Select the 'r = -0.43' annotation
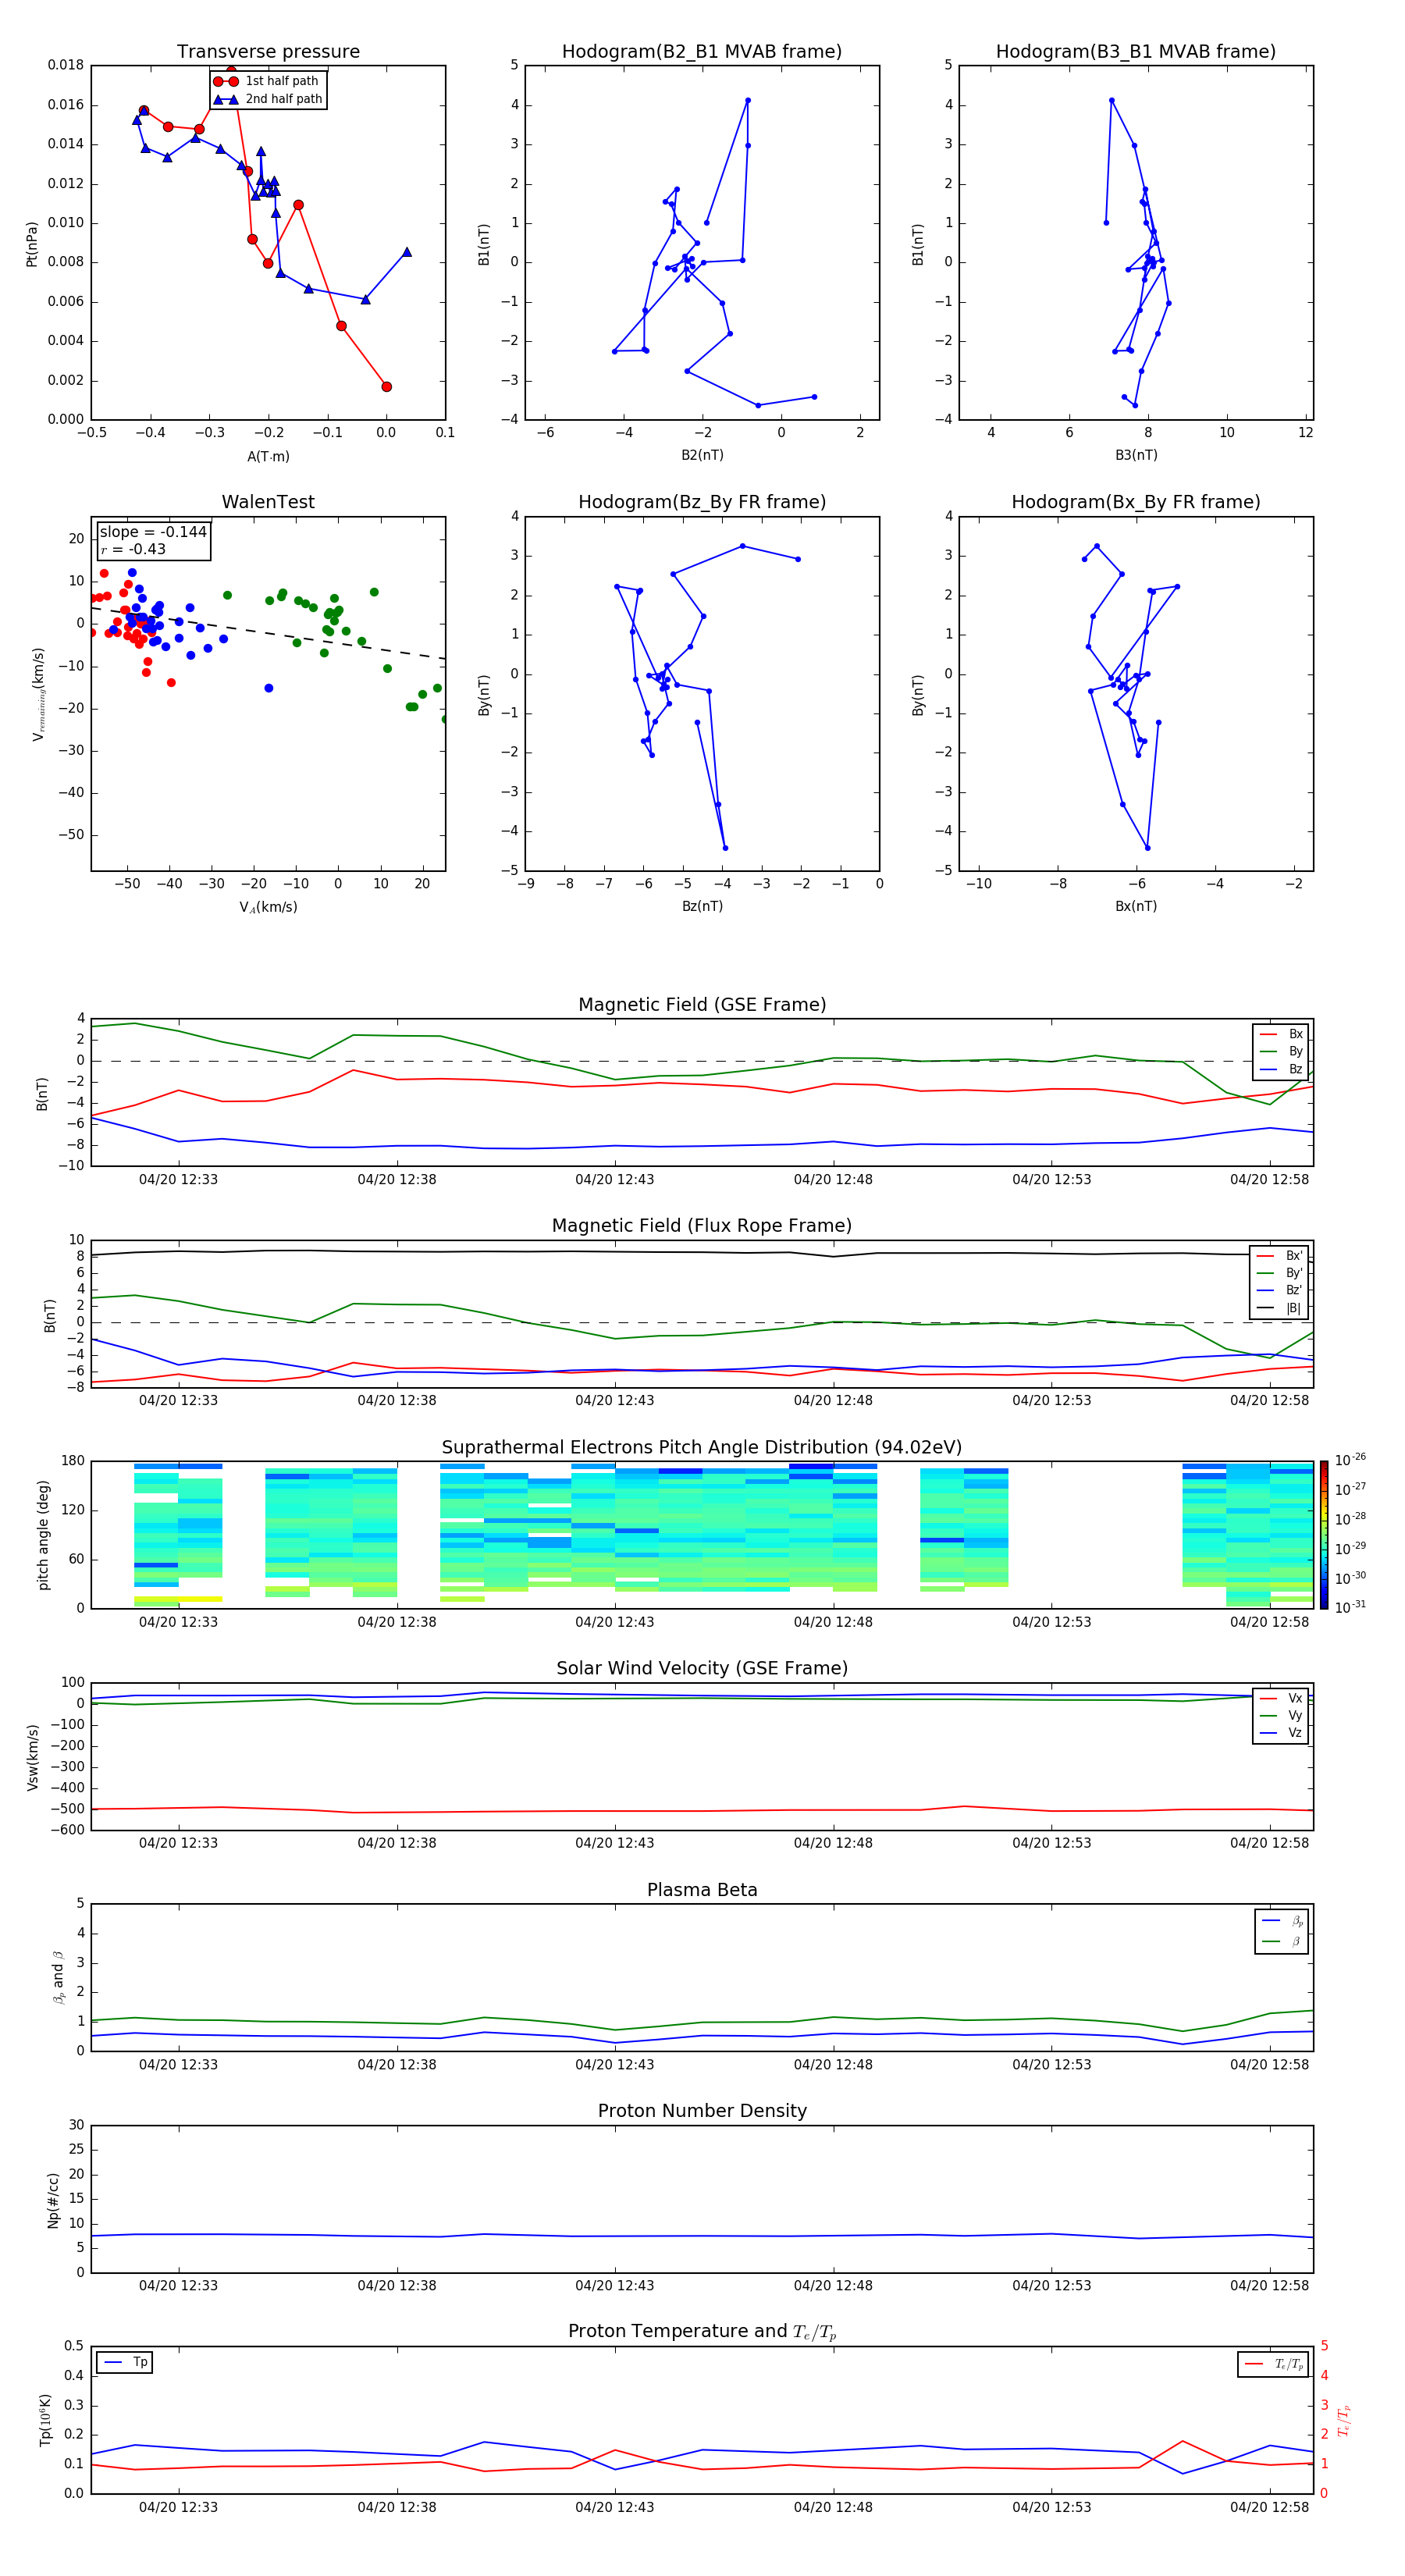 click(x=133, y=549)
